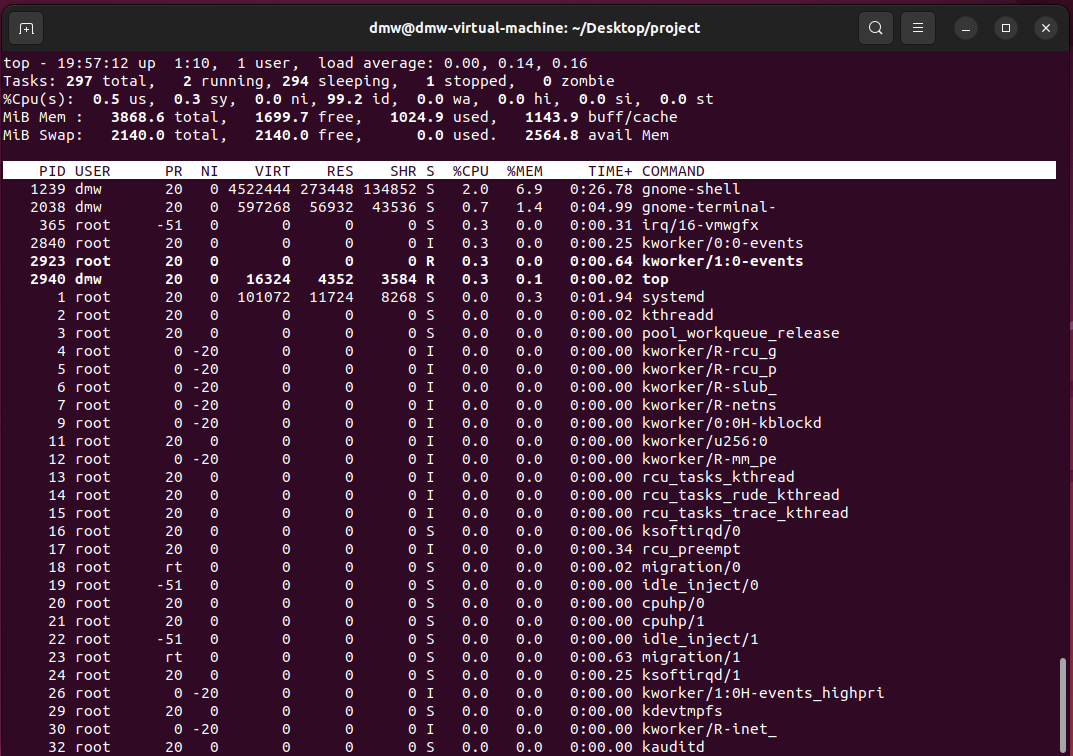Select the systemd process command name

(x=674, y=297)
